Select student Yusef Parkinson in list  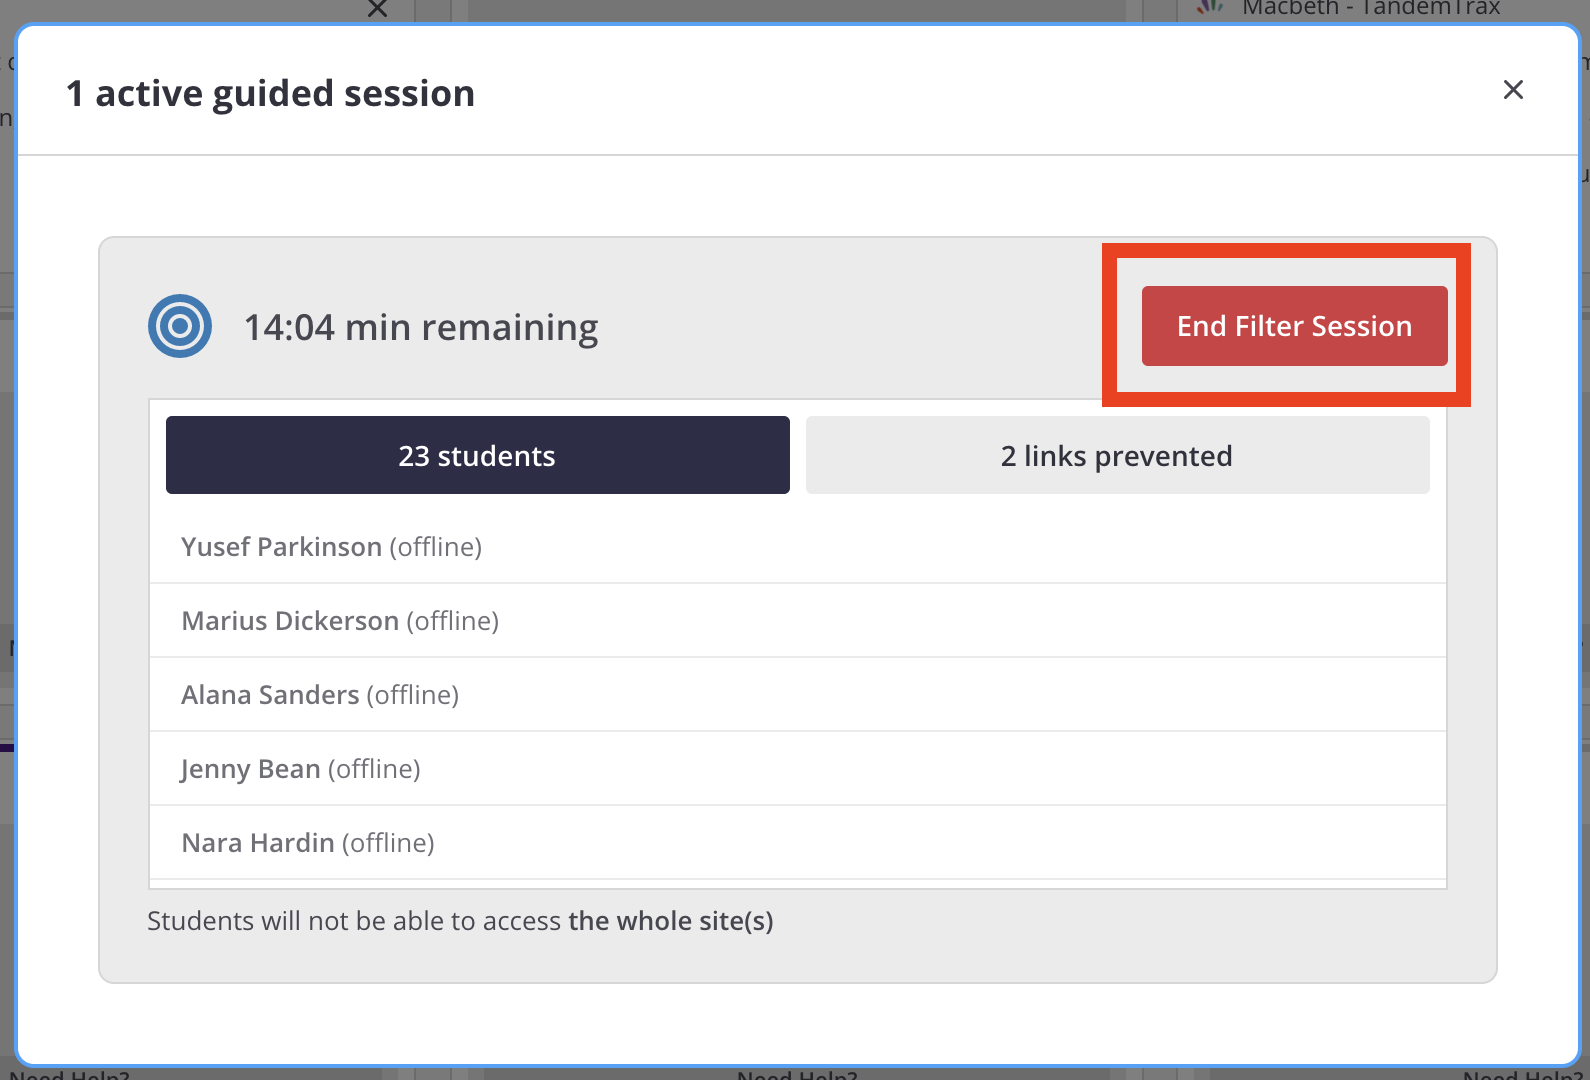[798, 547]
